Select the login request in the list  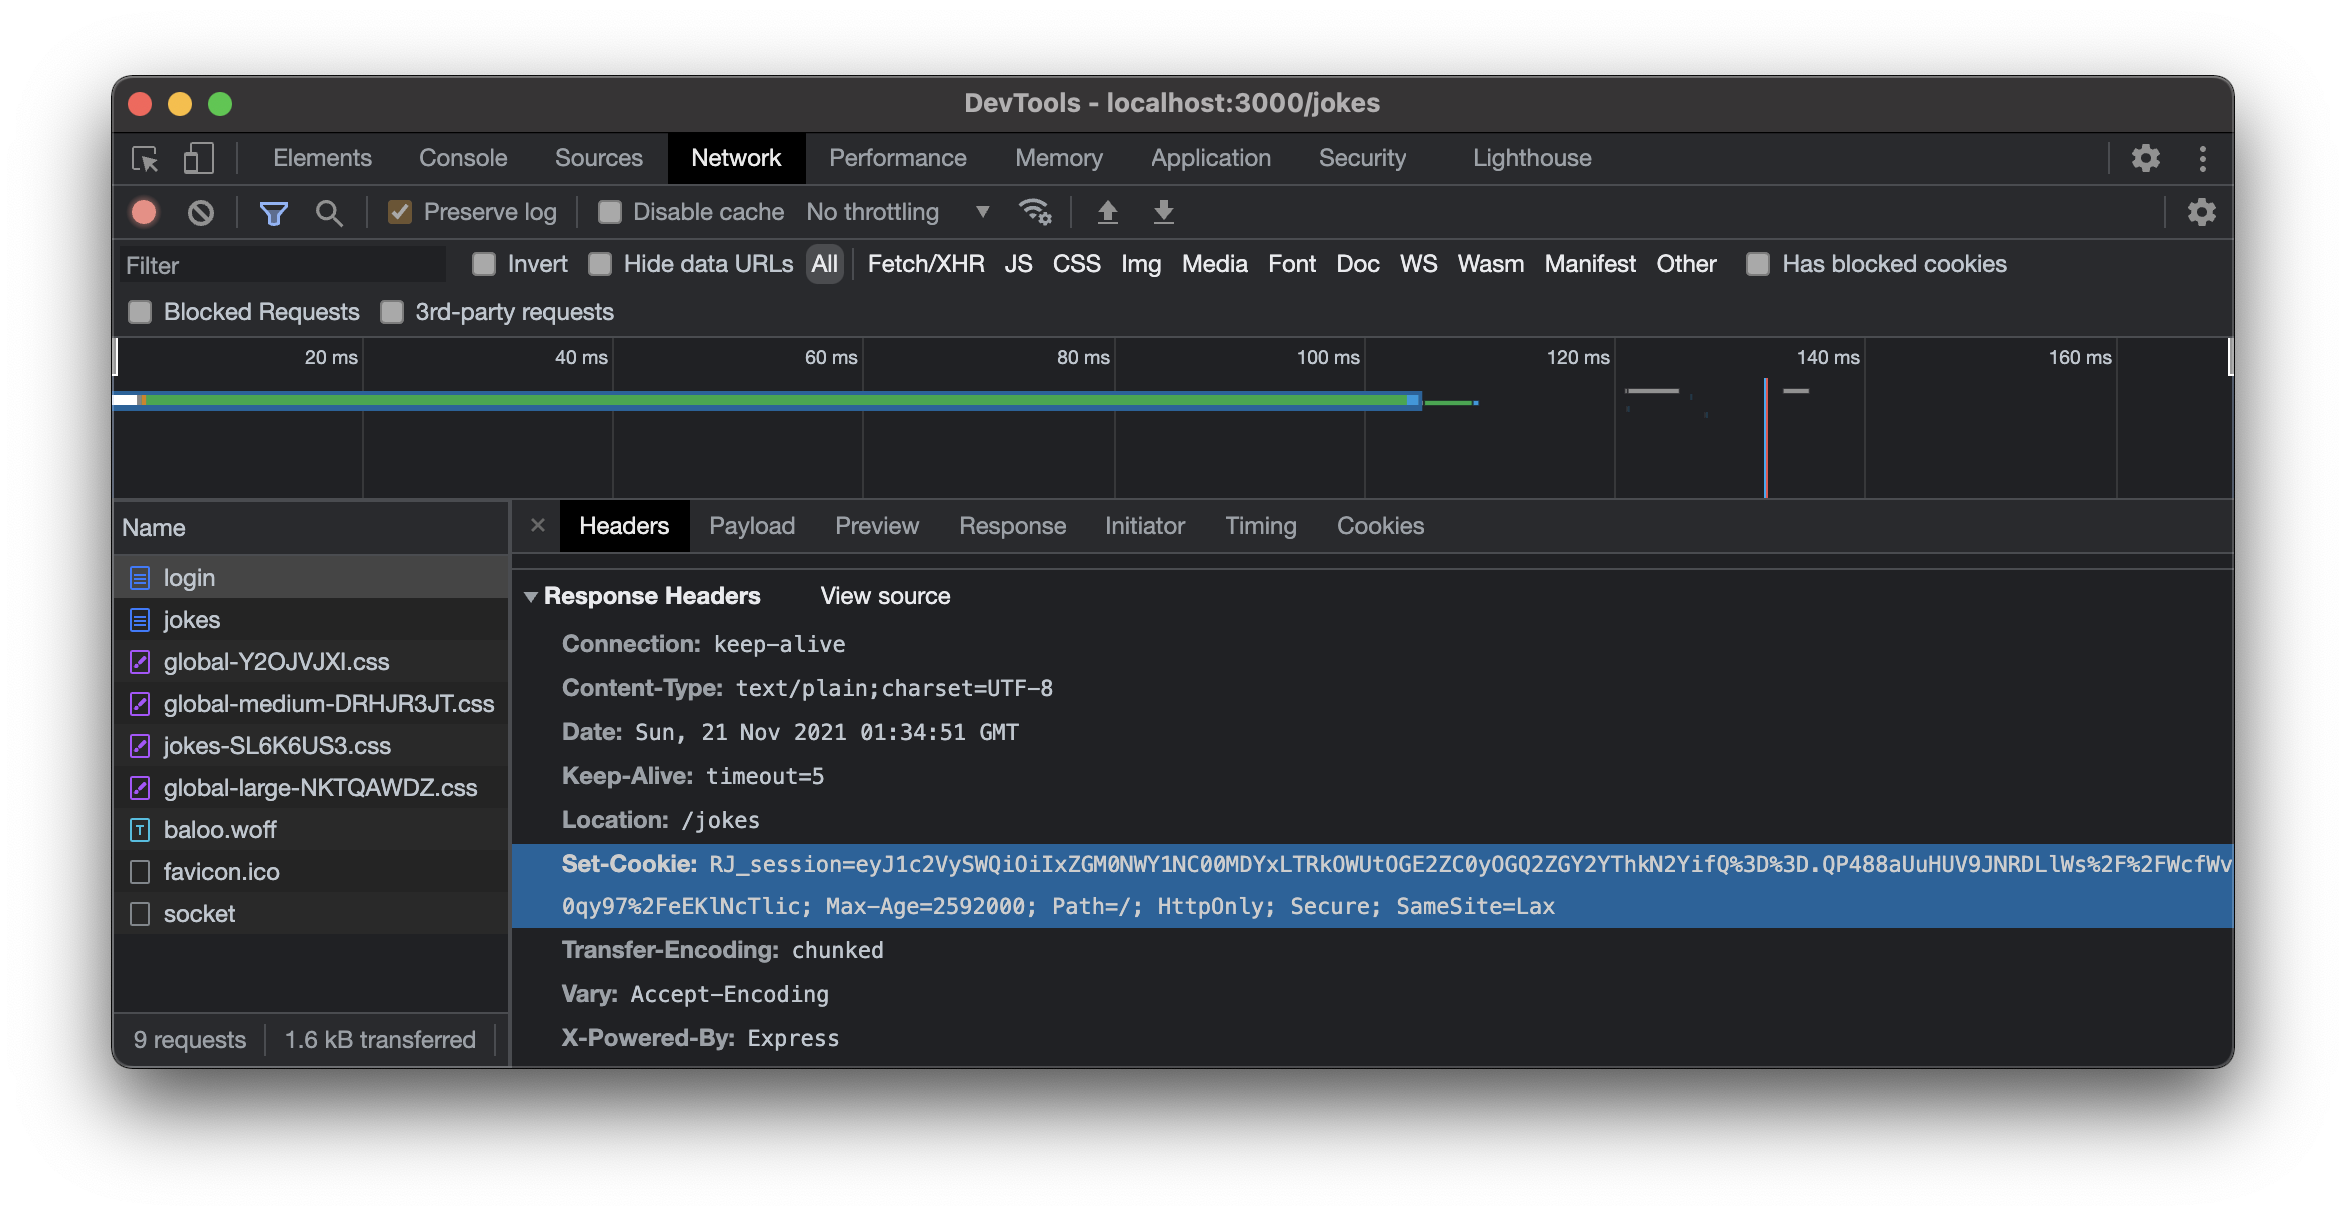click(190, 577)
